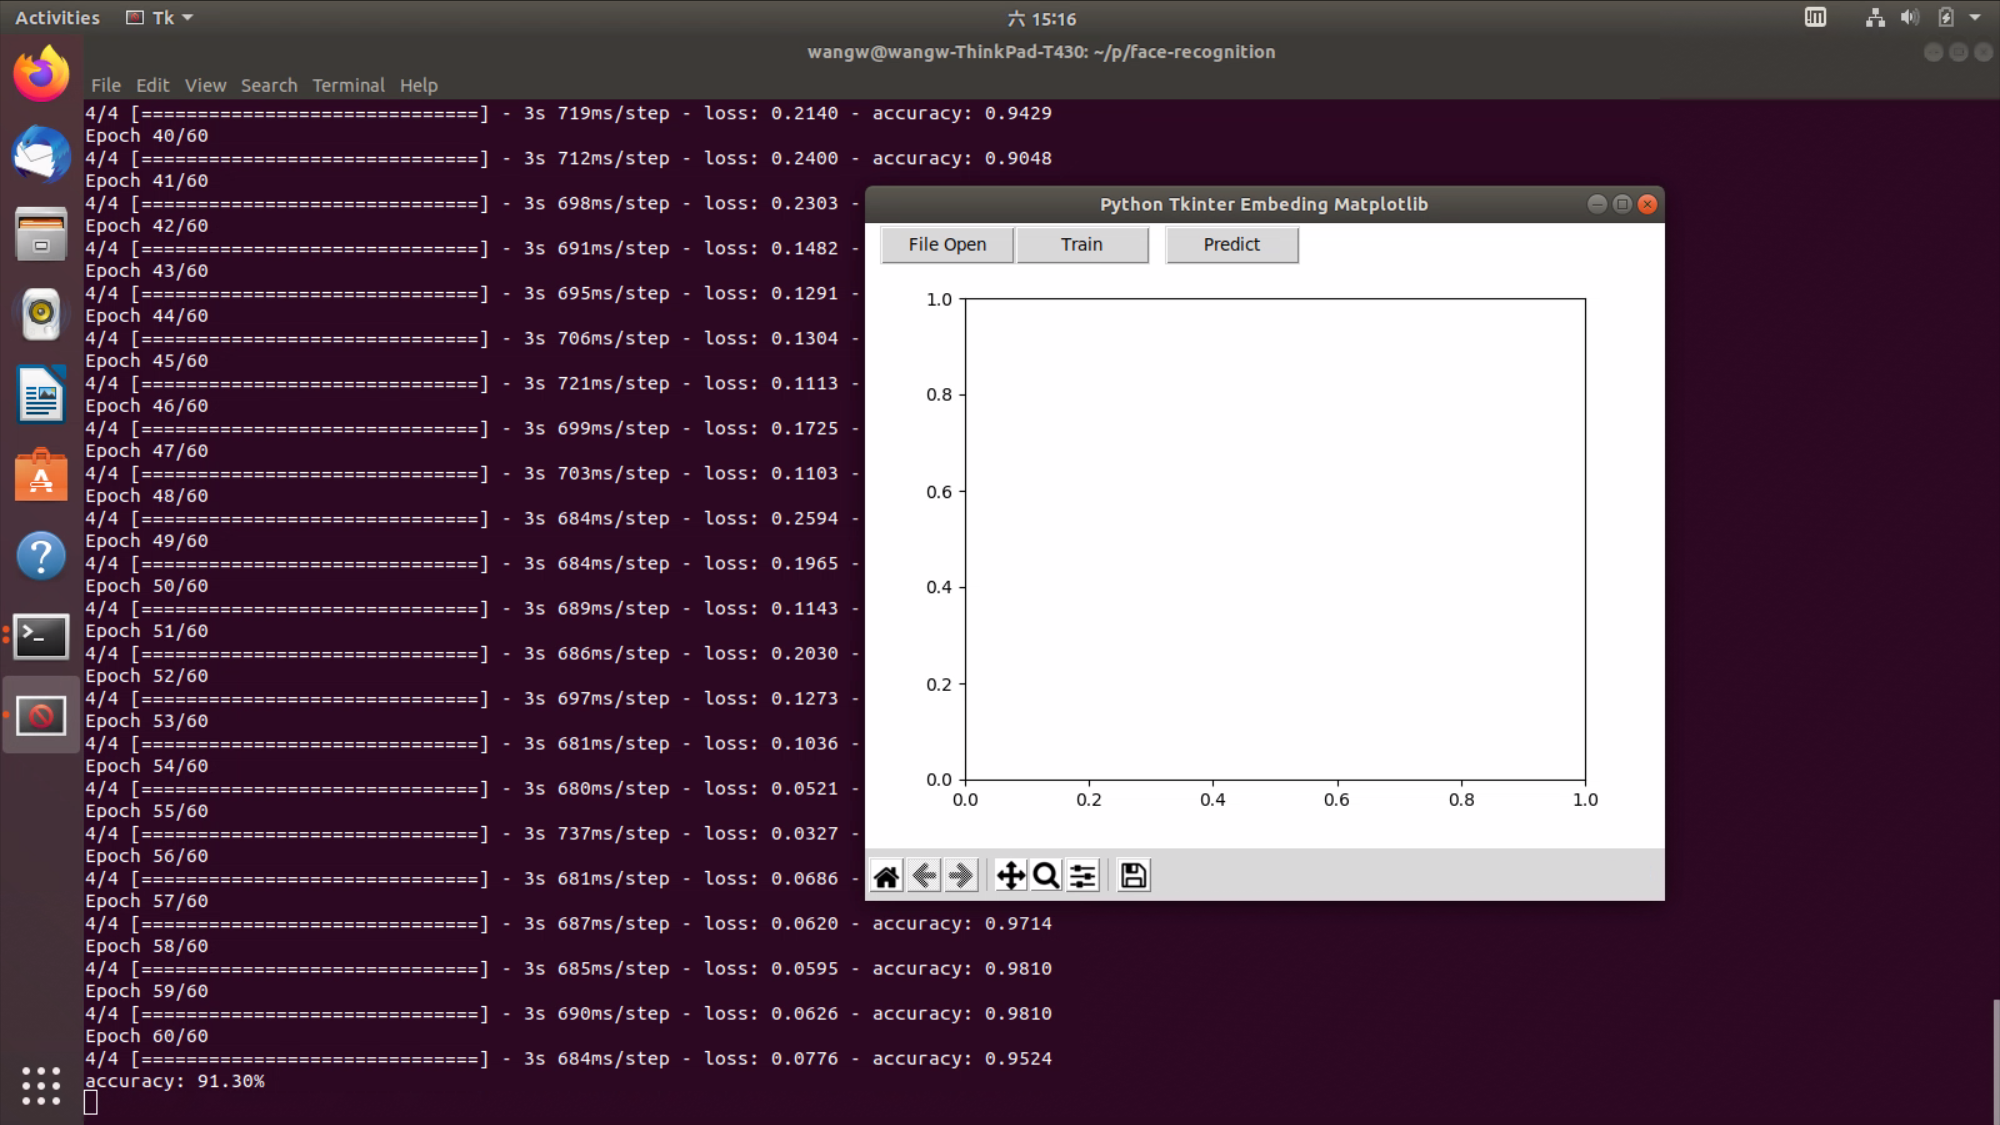Open Activities overview
Viewport: 2000px width, 1125px height.
[57, 18]
